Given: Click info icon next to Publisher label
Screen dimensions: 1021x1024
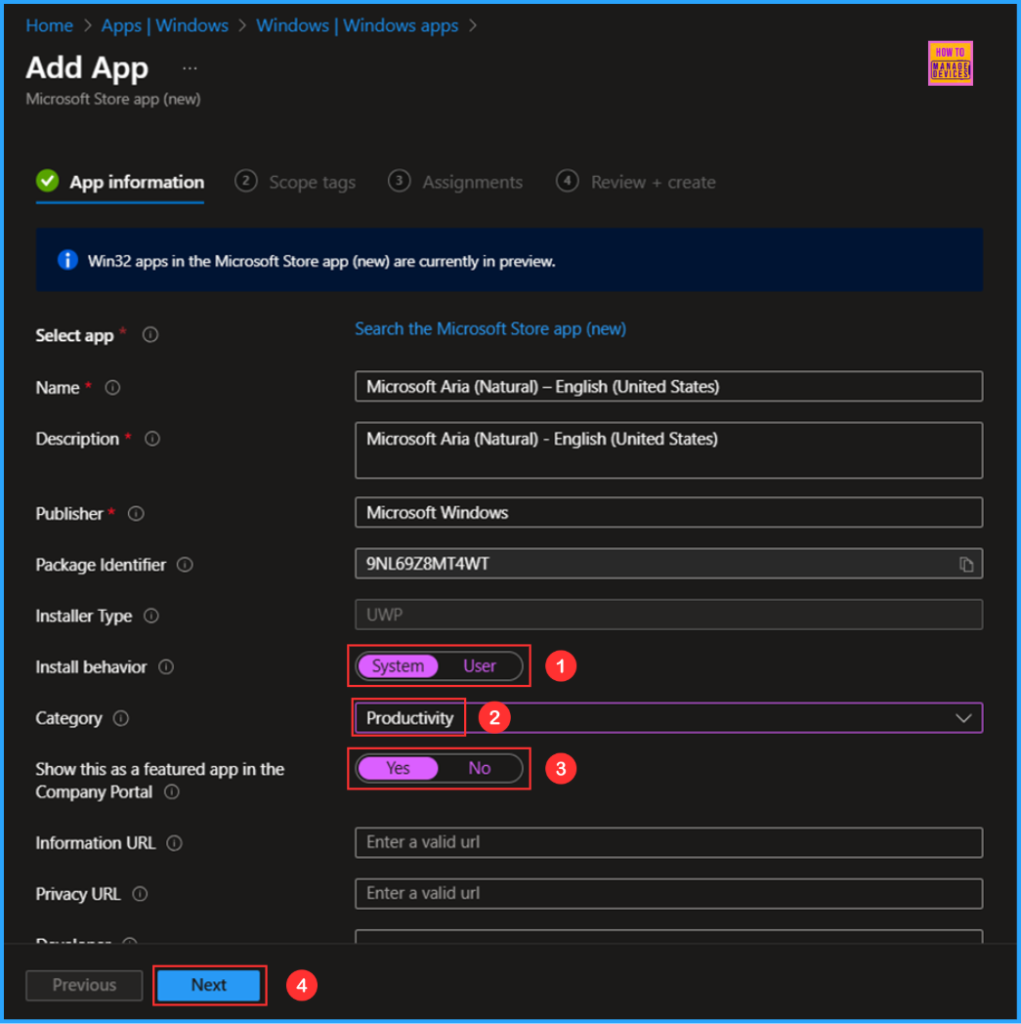Looking at the screenshot, I should (x=136, y=514).
